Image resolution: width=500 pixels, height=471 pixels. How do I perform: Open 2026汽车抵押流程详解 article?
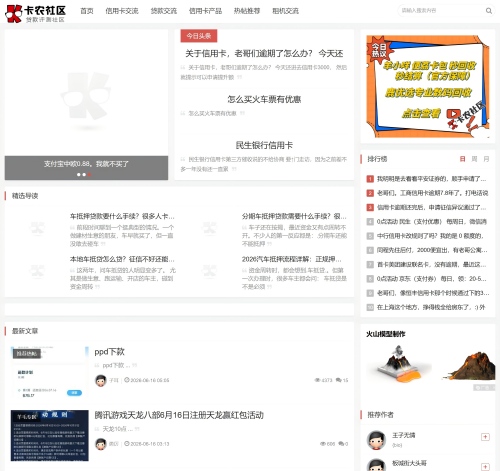point(292,259)
